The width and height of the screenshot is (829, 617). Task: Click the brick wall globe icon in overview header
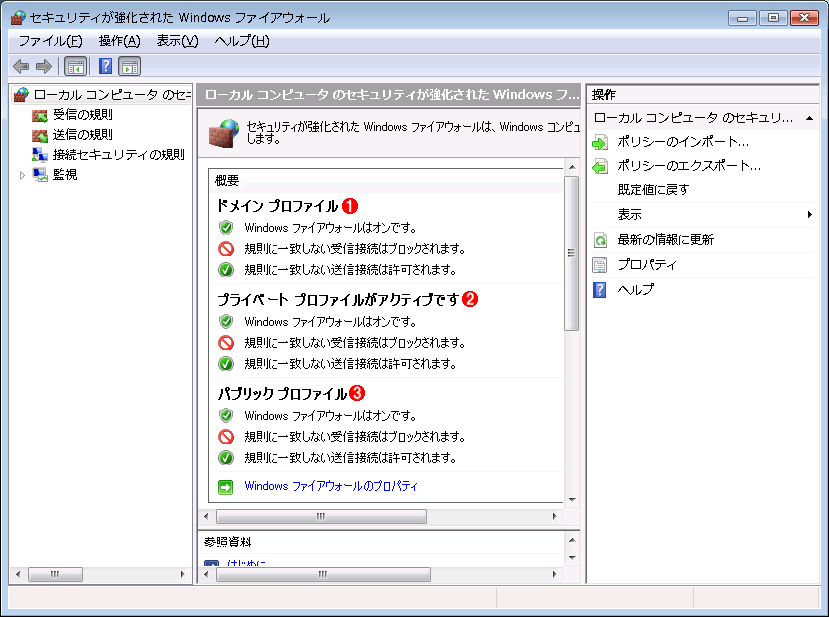point(224,133)
